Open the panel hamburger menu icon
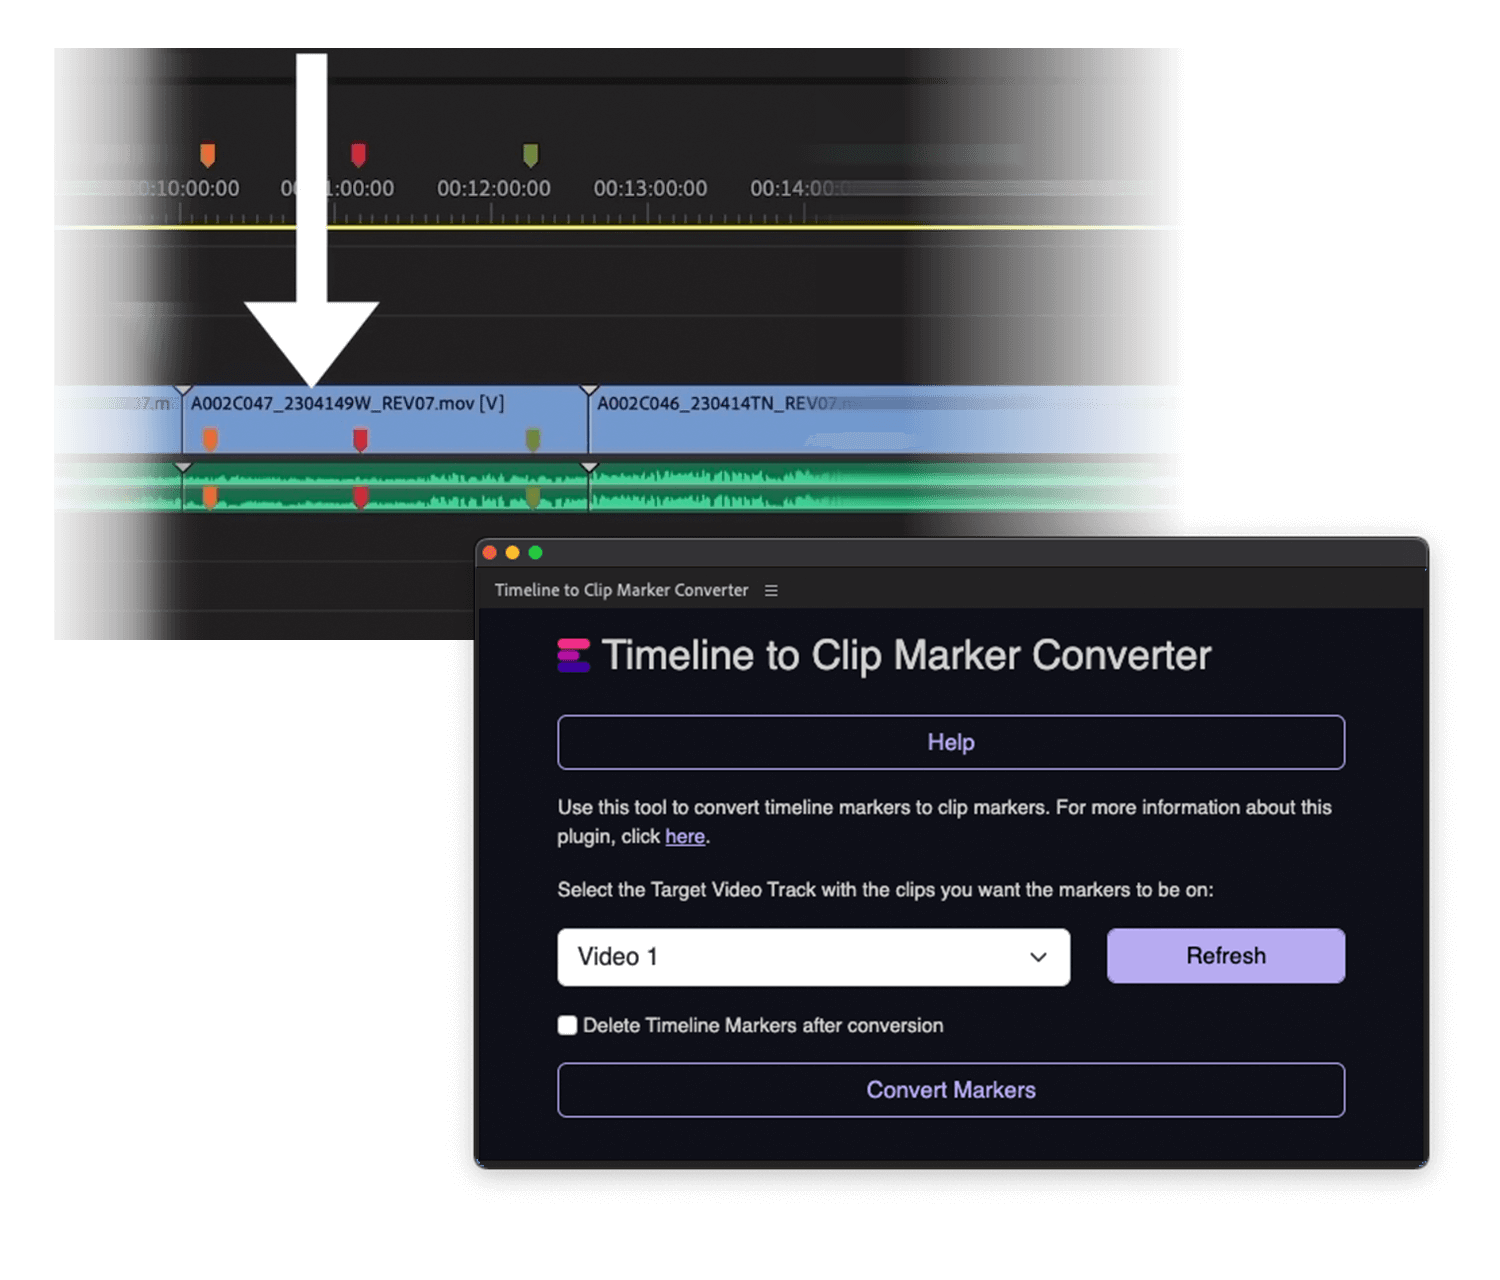Image resolution: width=1500 pixels, height=1280 pixels. (x=771, y=591)
